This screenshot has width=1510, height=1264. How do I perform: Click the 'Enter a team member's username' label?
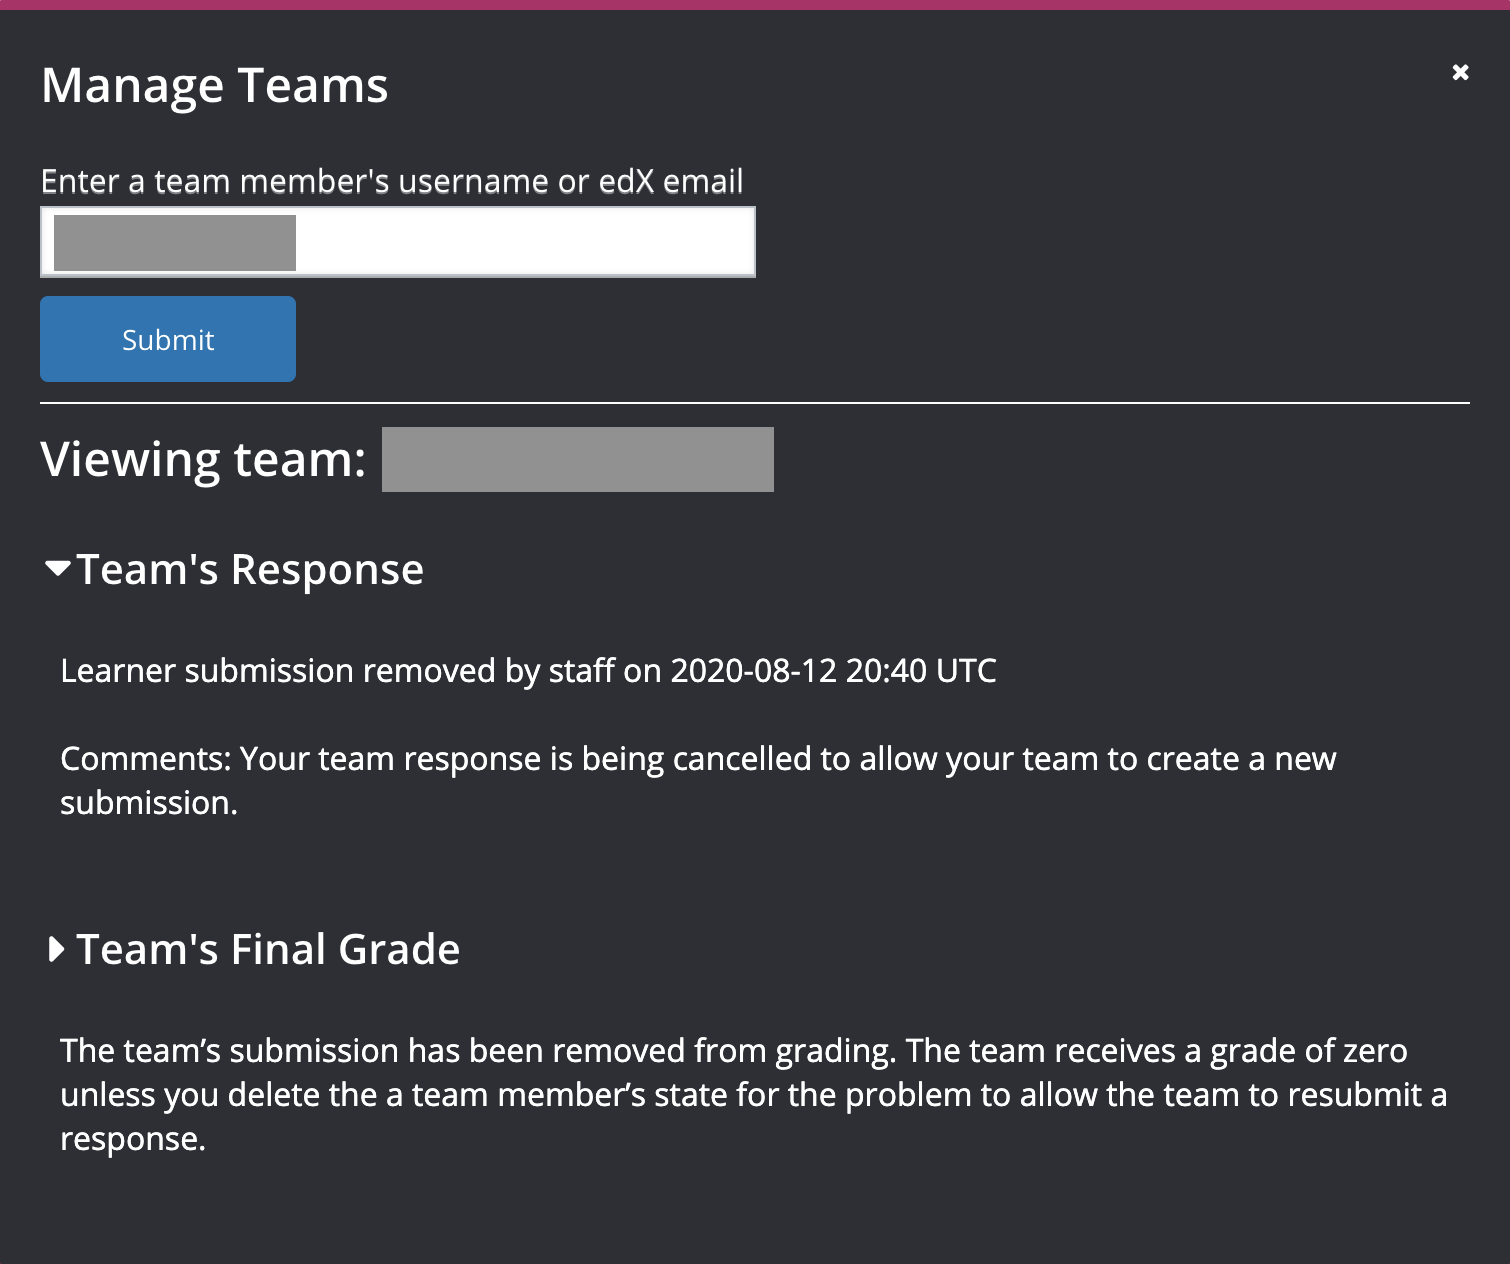[x=391, y=181]
